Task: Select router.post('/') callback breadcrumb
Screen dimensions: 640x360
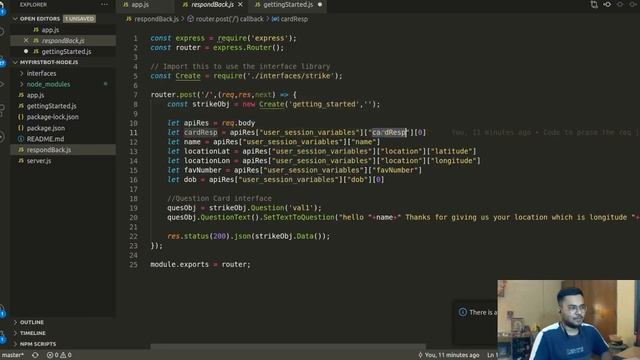Action: [229, 19]
